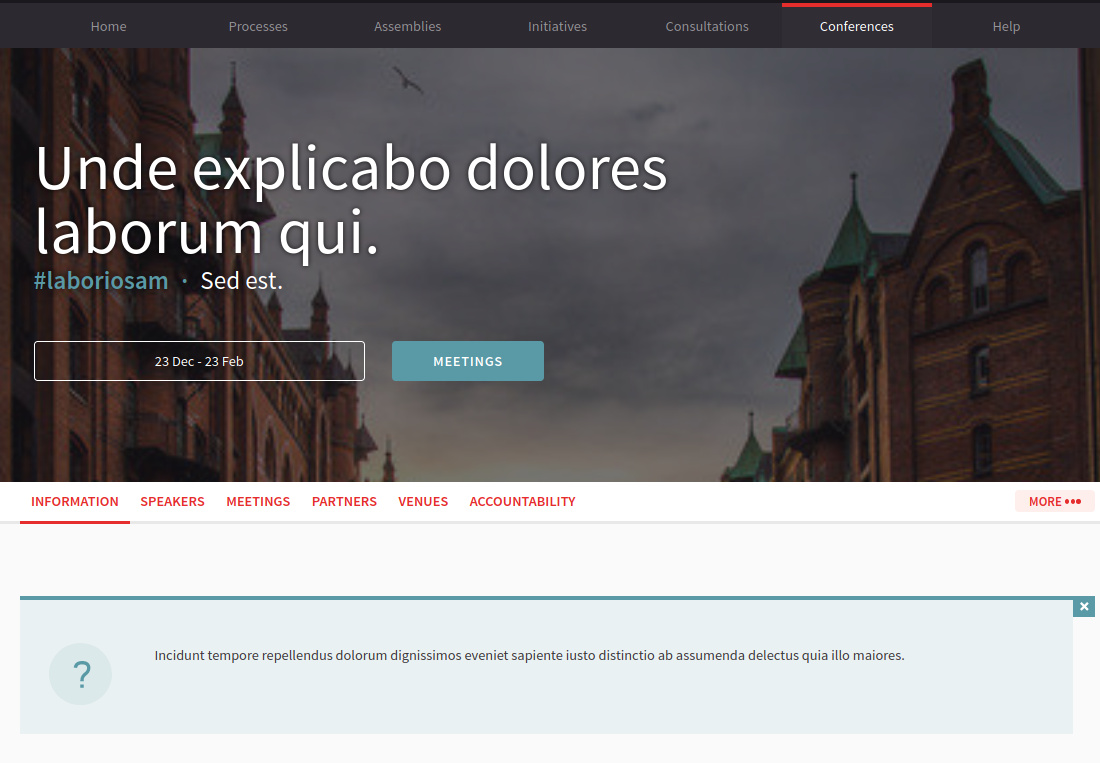The height and width of the screenshot is (763, 1100).
Task: Click the question mark help icon
Action: (x=80, y=674)
